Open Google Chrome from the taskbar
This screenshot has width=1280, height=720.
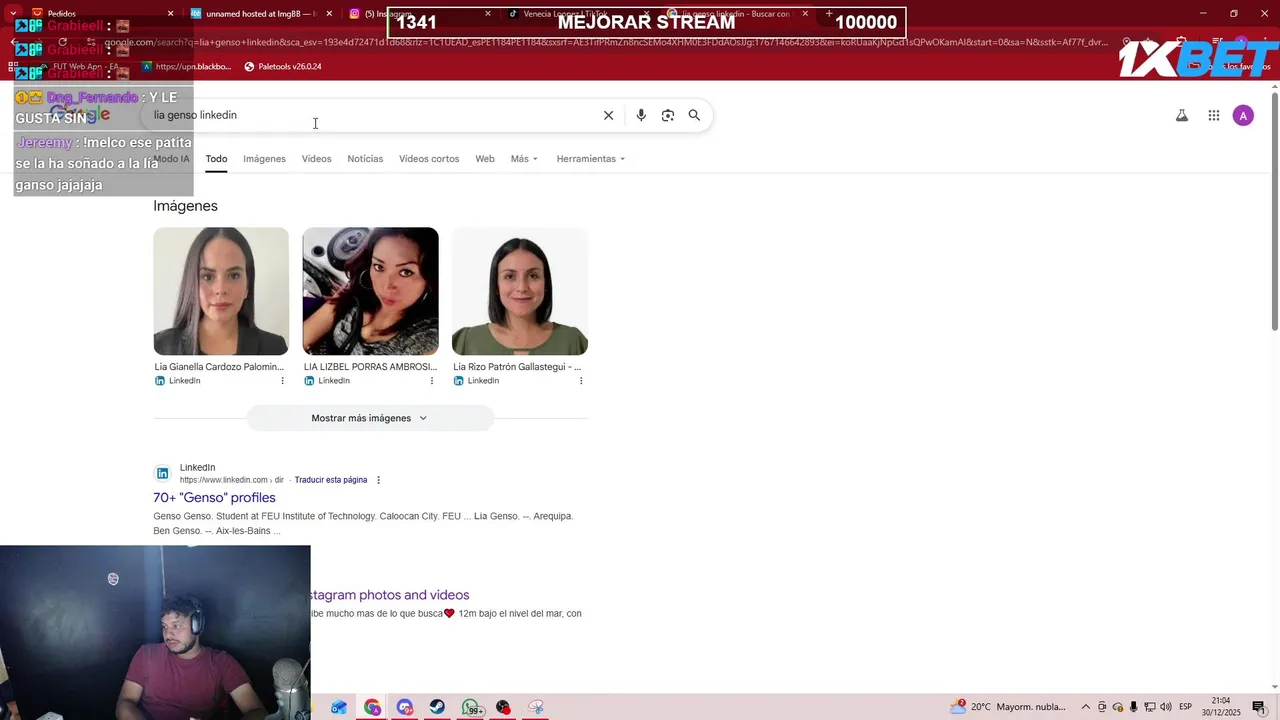pyautogui.click(x=372, y=707)
